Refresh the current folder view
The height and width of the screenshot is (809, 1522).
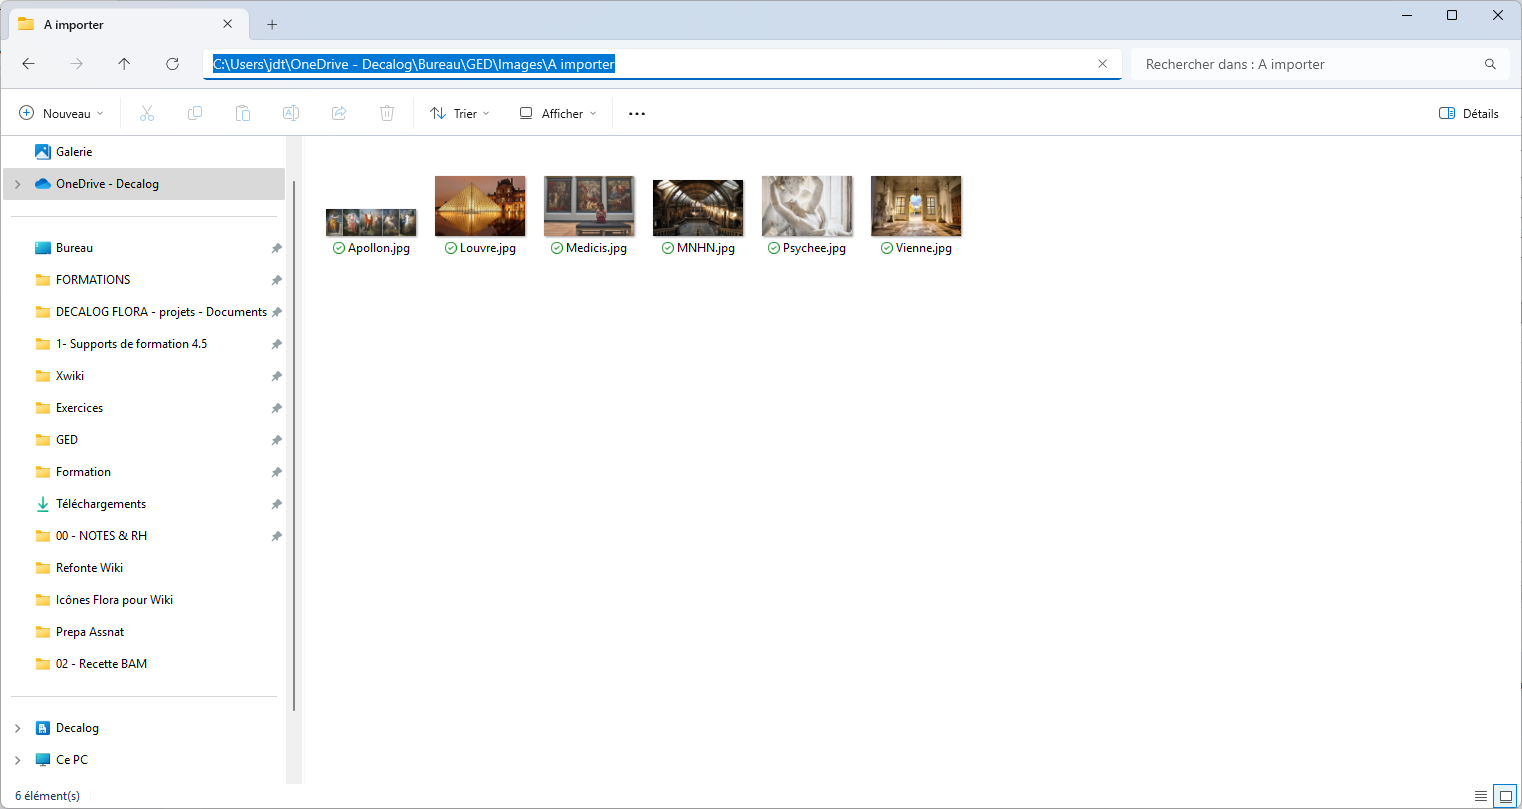pos(172,64)
